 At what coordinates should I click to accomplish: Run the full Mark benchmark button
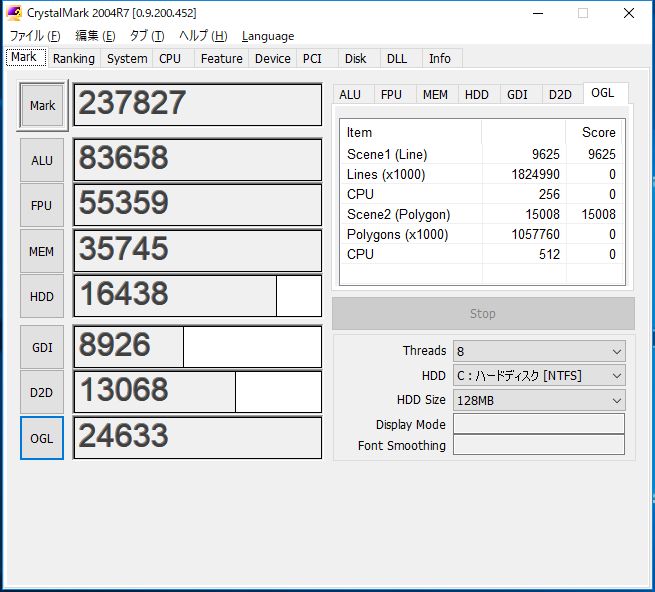pos(42,105)
